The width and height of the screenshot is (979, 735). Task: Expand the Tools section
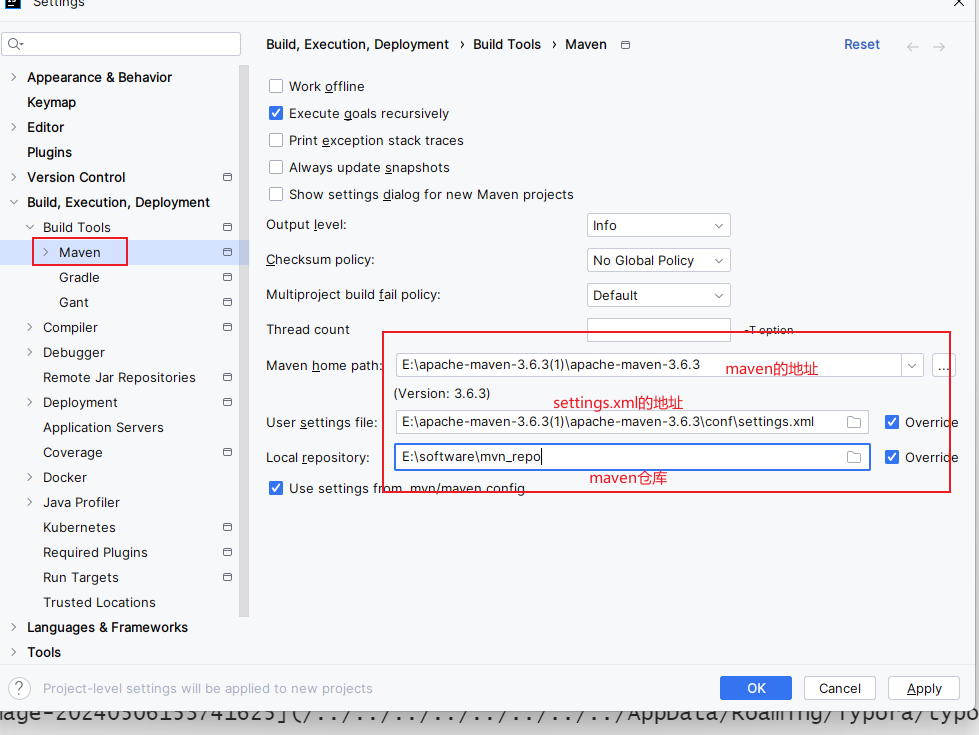14,652
